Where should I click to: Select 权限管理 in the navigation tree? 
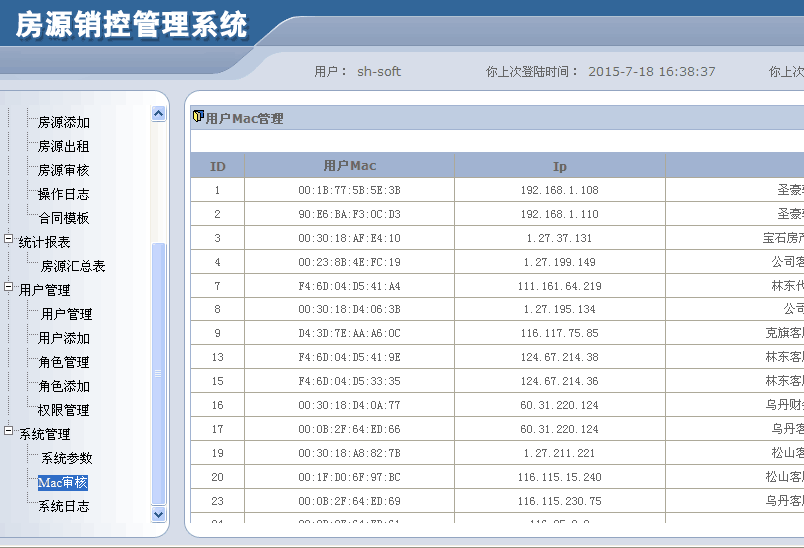click(64, 410)
